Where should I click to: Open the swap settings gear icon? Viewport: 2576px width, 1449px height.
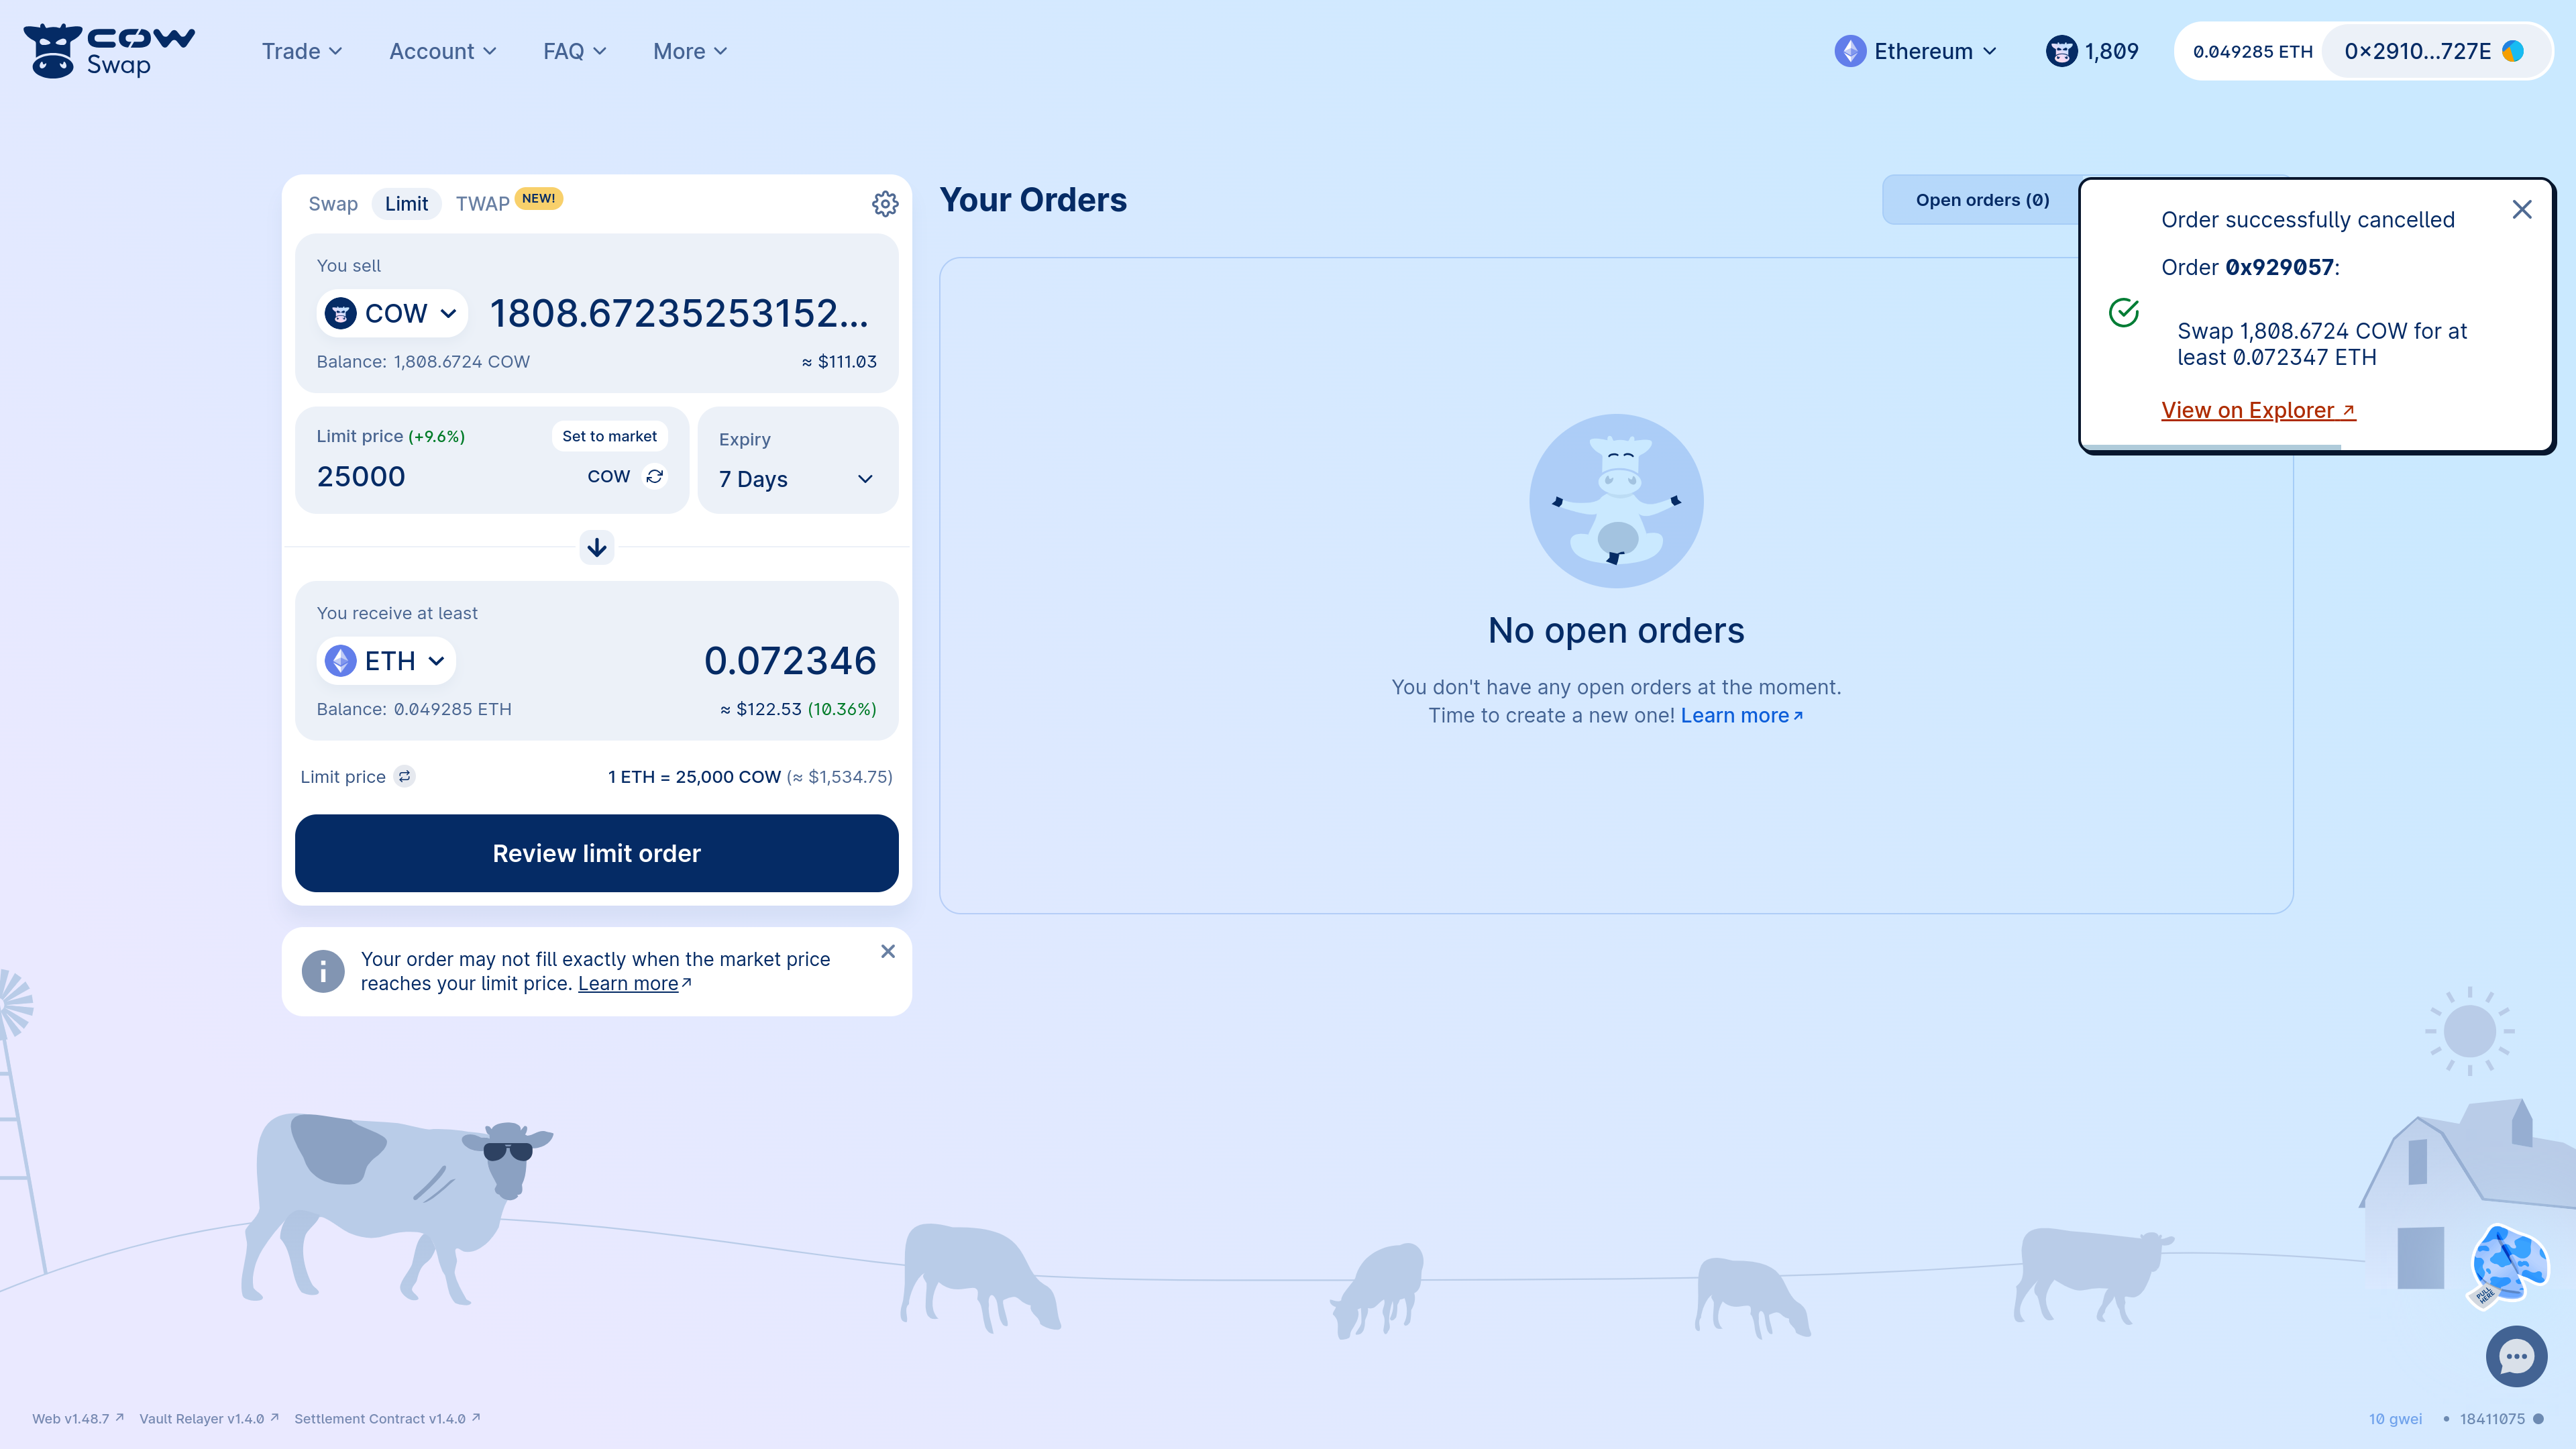(884, 204)
